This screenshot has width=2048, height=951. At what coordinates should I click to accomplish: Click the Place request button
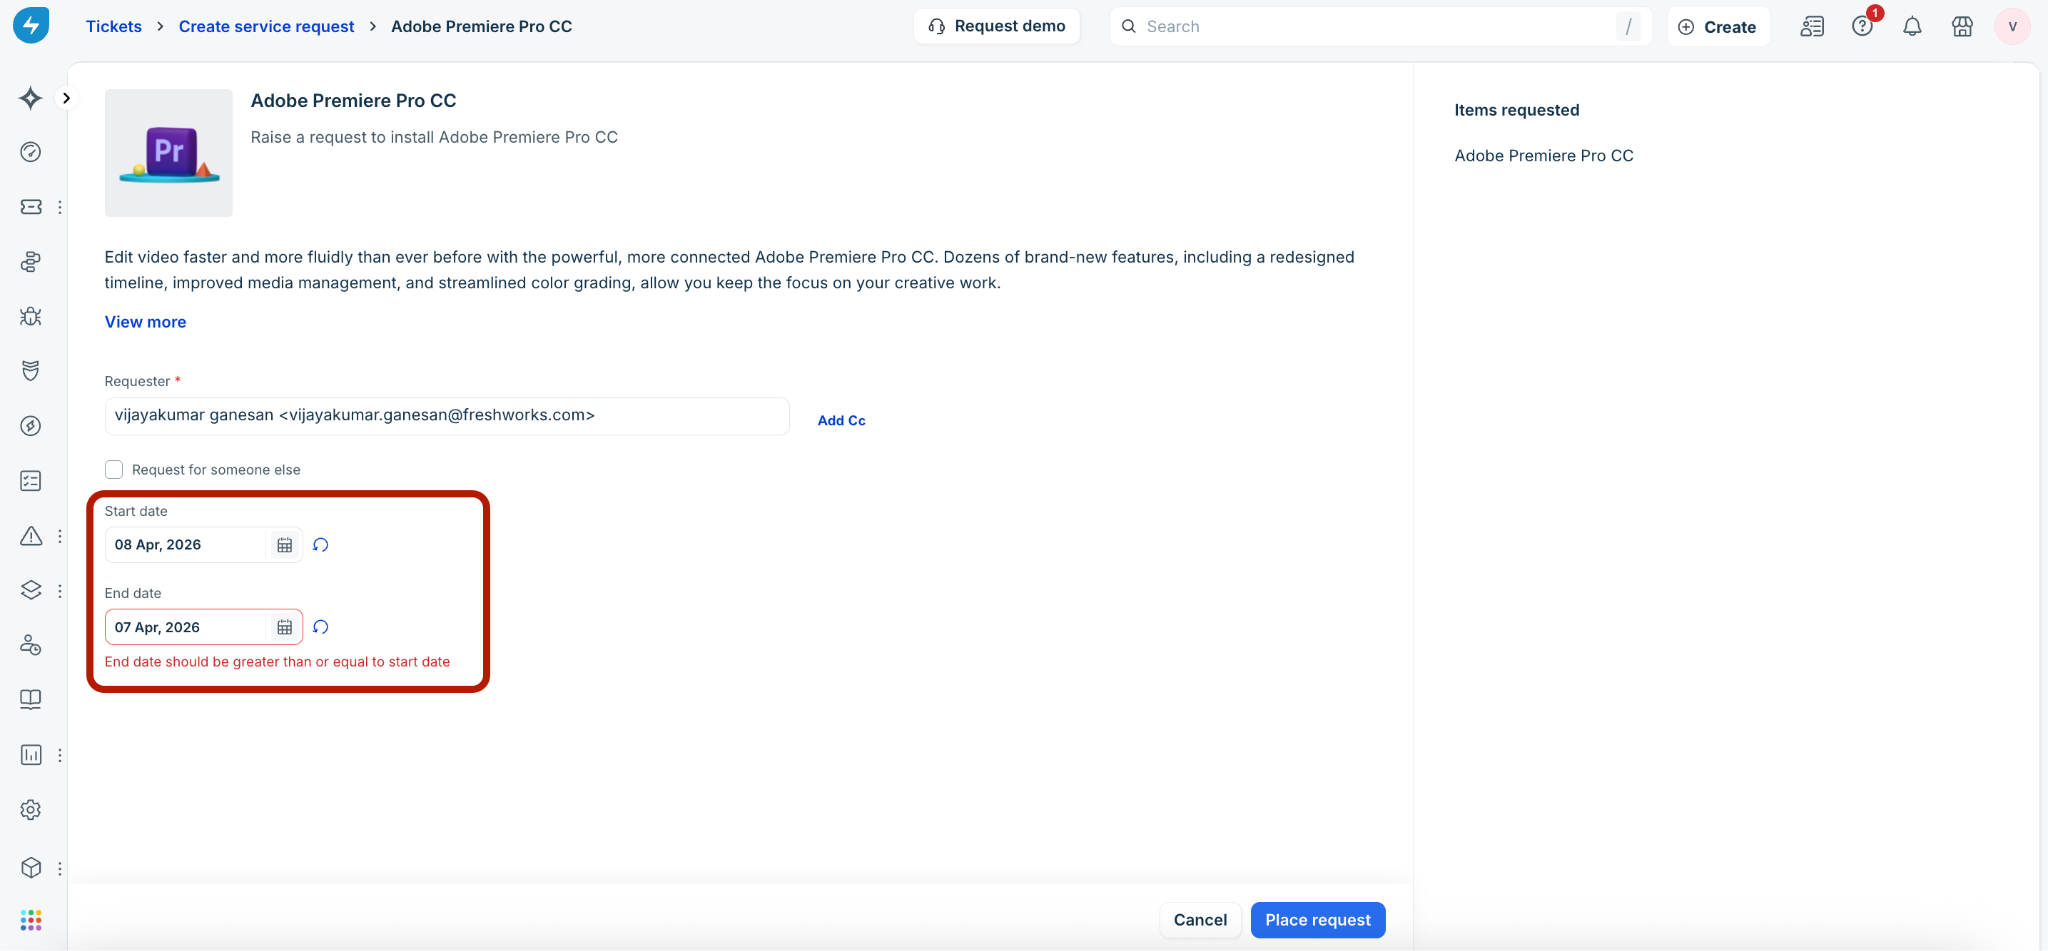[x=1318, y=920]
